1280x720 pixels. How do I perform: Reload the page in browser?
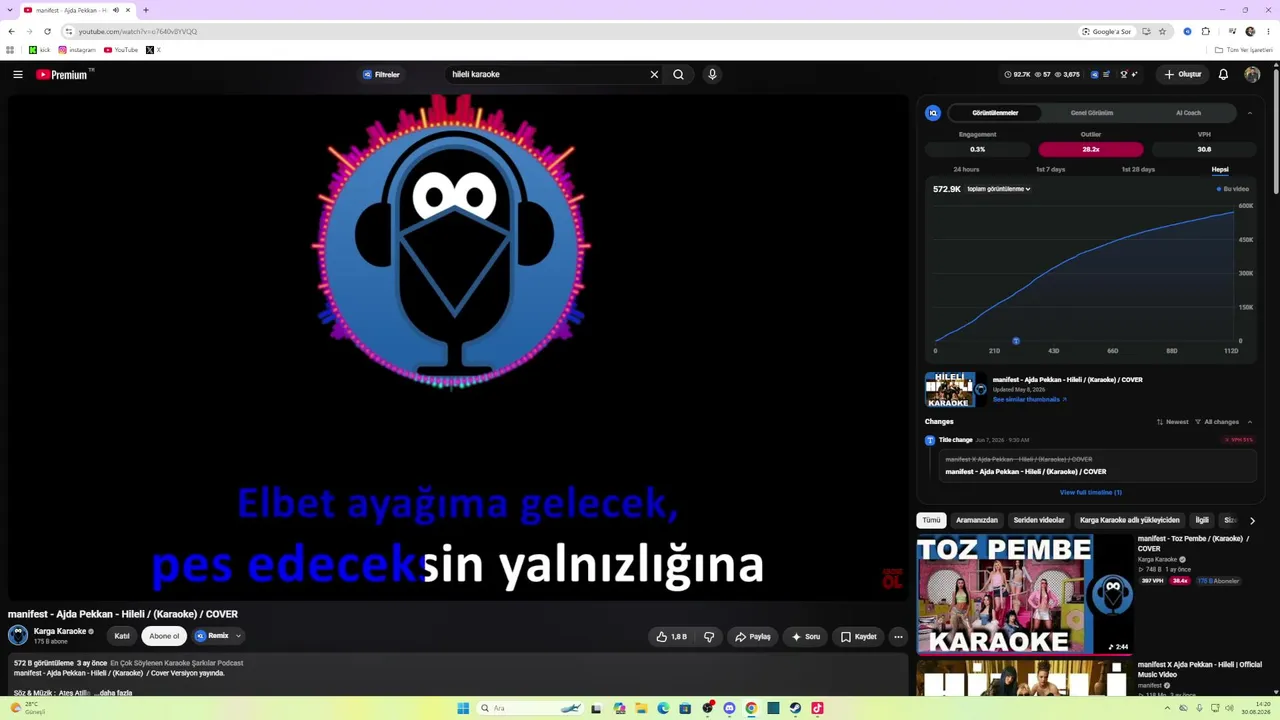[47, 31]
